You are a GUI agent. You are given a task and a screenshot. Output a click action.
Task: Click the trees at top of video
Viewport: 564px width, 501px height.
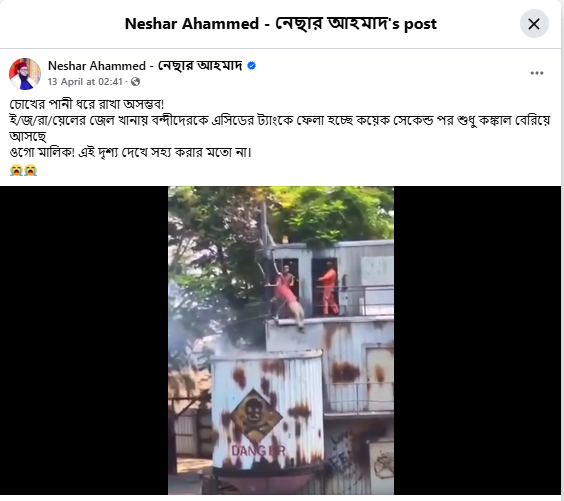click(x=281, y=215)
